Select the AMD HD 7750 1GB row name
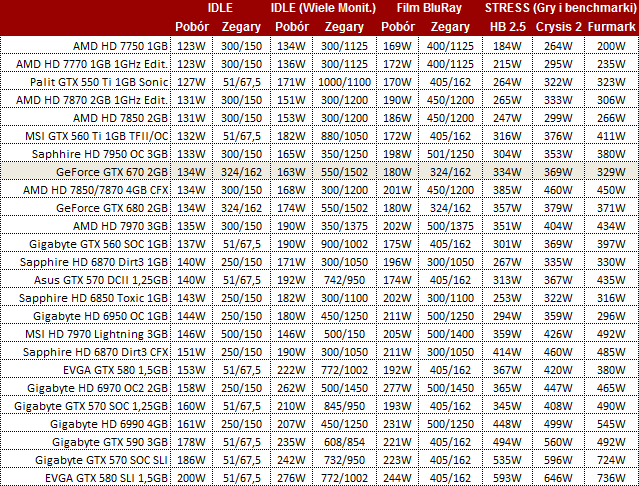This screenshot has height=486, width=639. point(120,45)
